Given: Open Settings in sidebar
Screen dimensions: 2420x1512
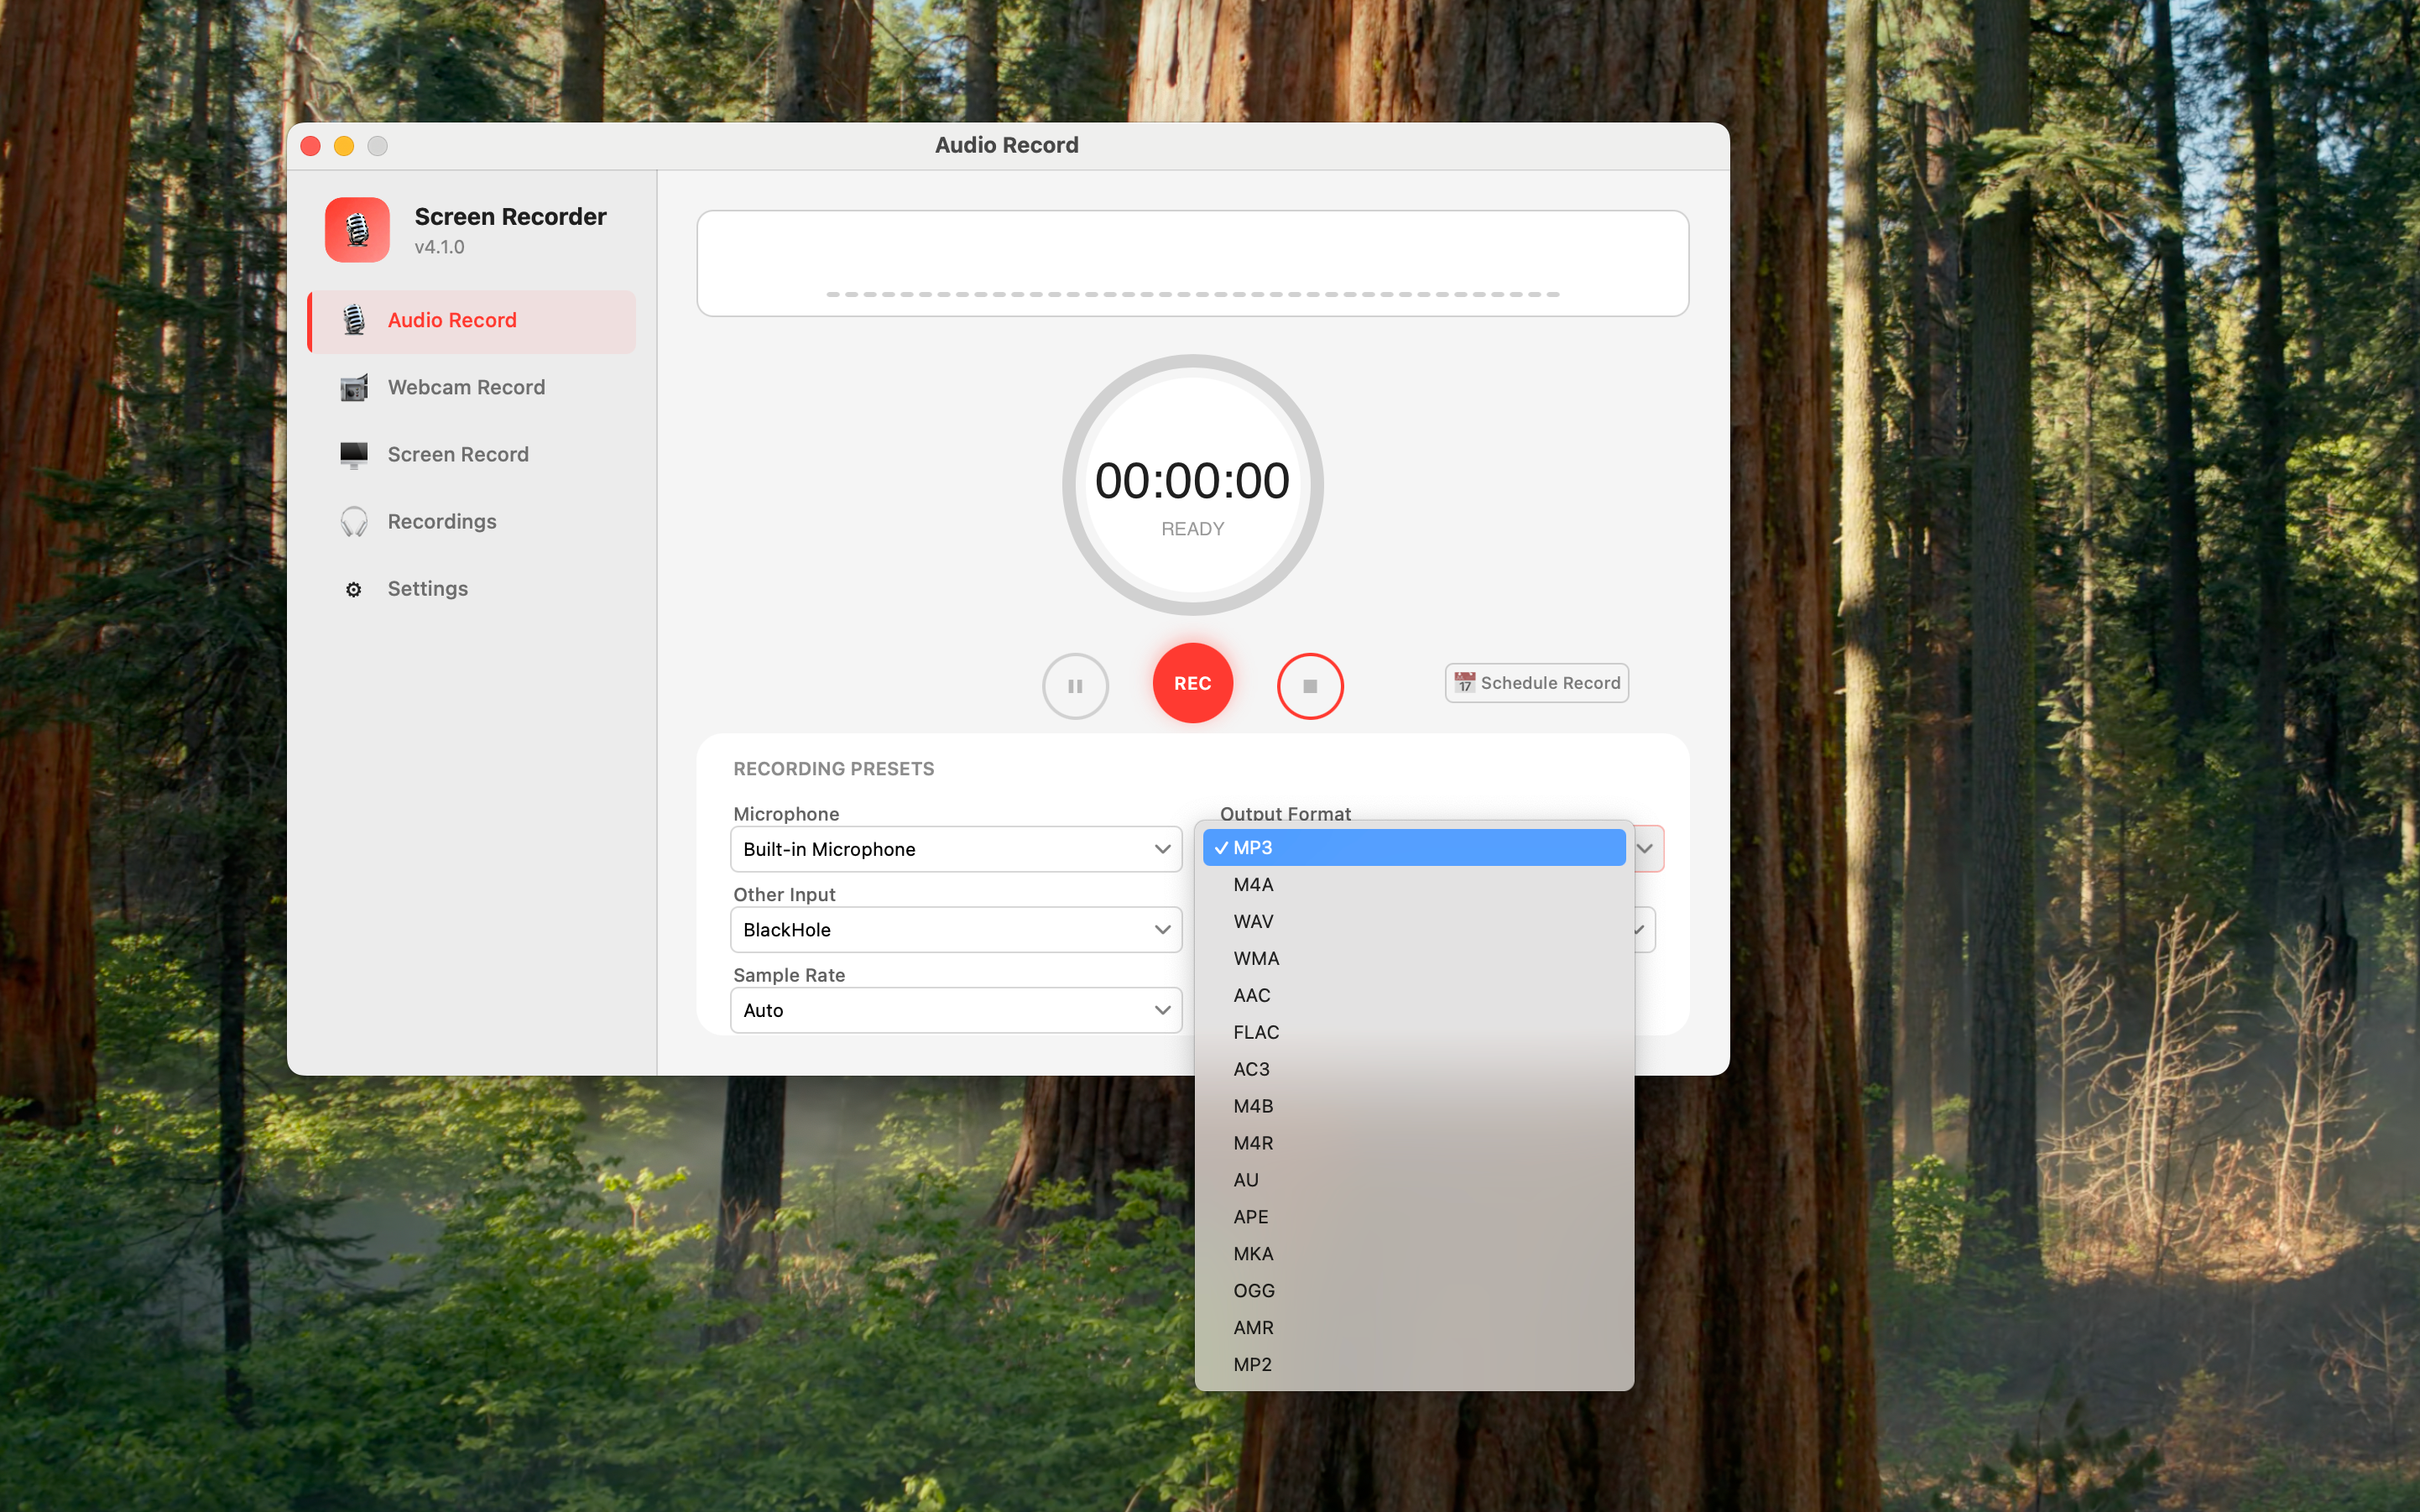Looking at the screenshot, I should click(x=472, y=589).
